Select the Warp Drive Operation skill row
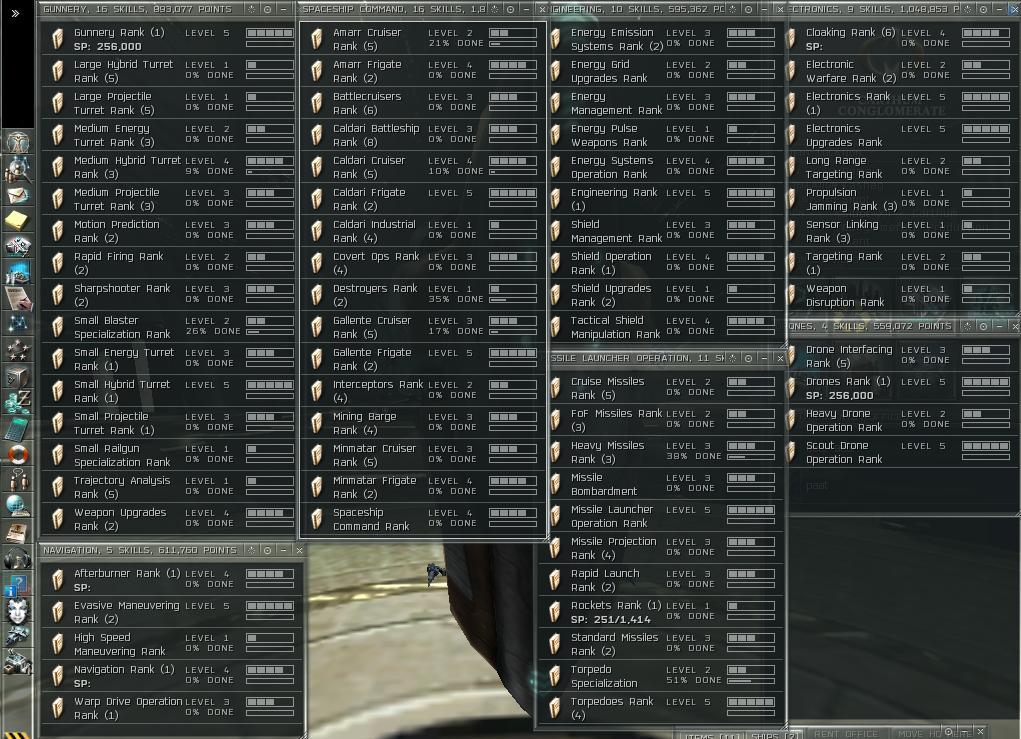1021x739 pixels. 171,708
